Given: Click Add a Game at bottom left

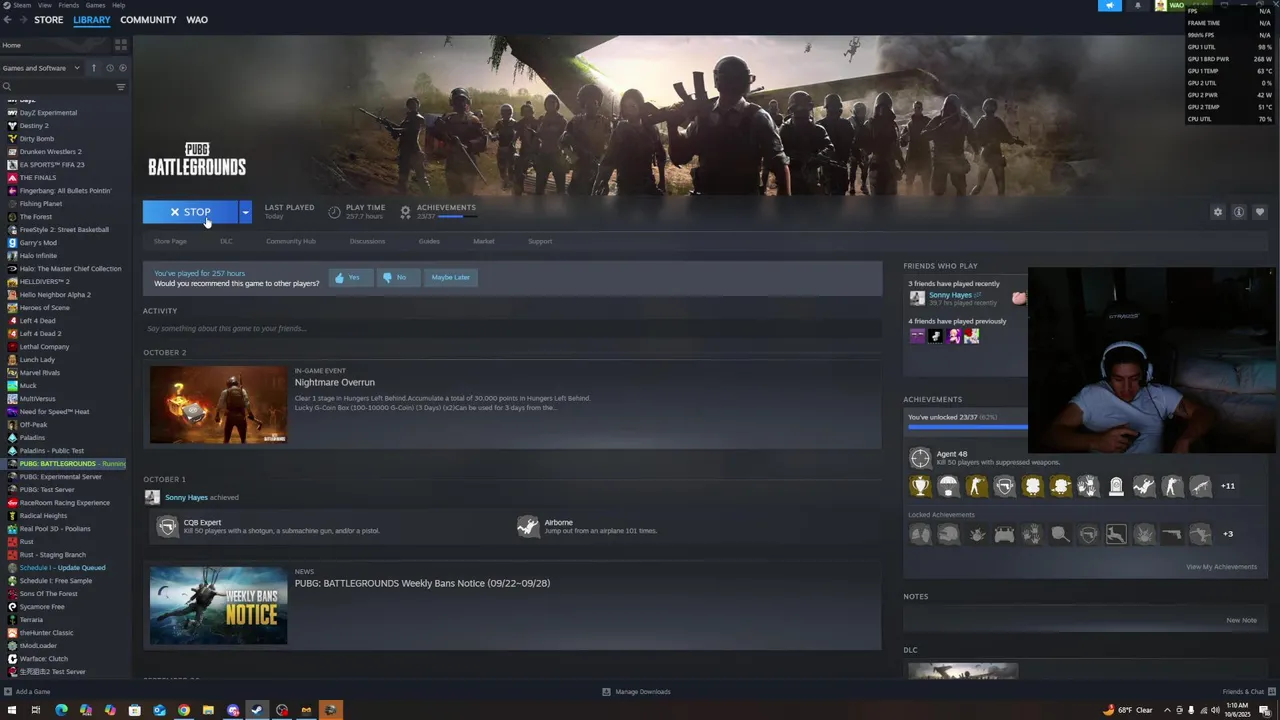Looking at the screenshot, I should point(27,692).
